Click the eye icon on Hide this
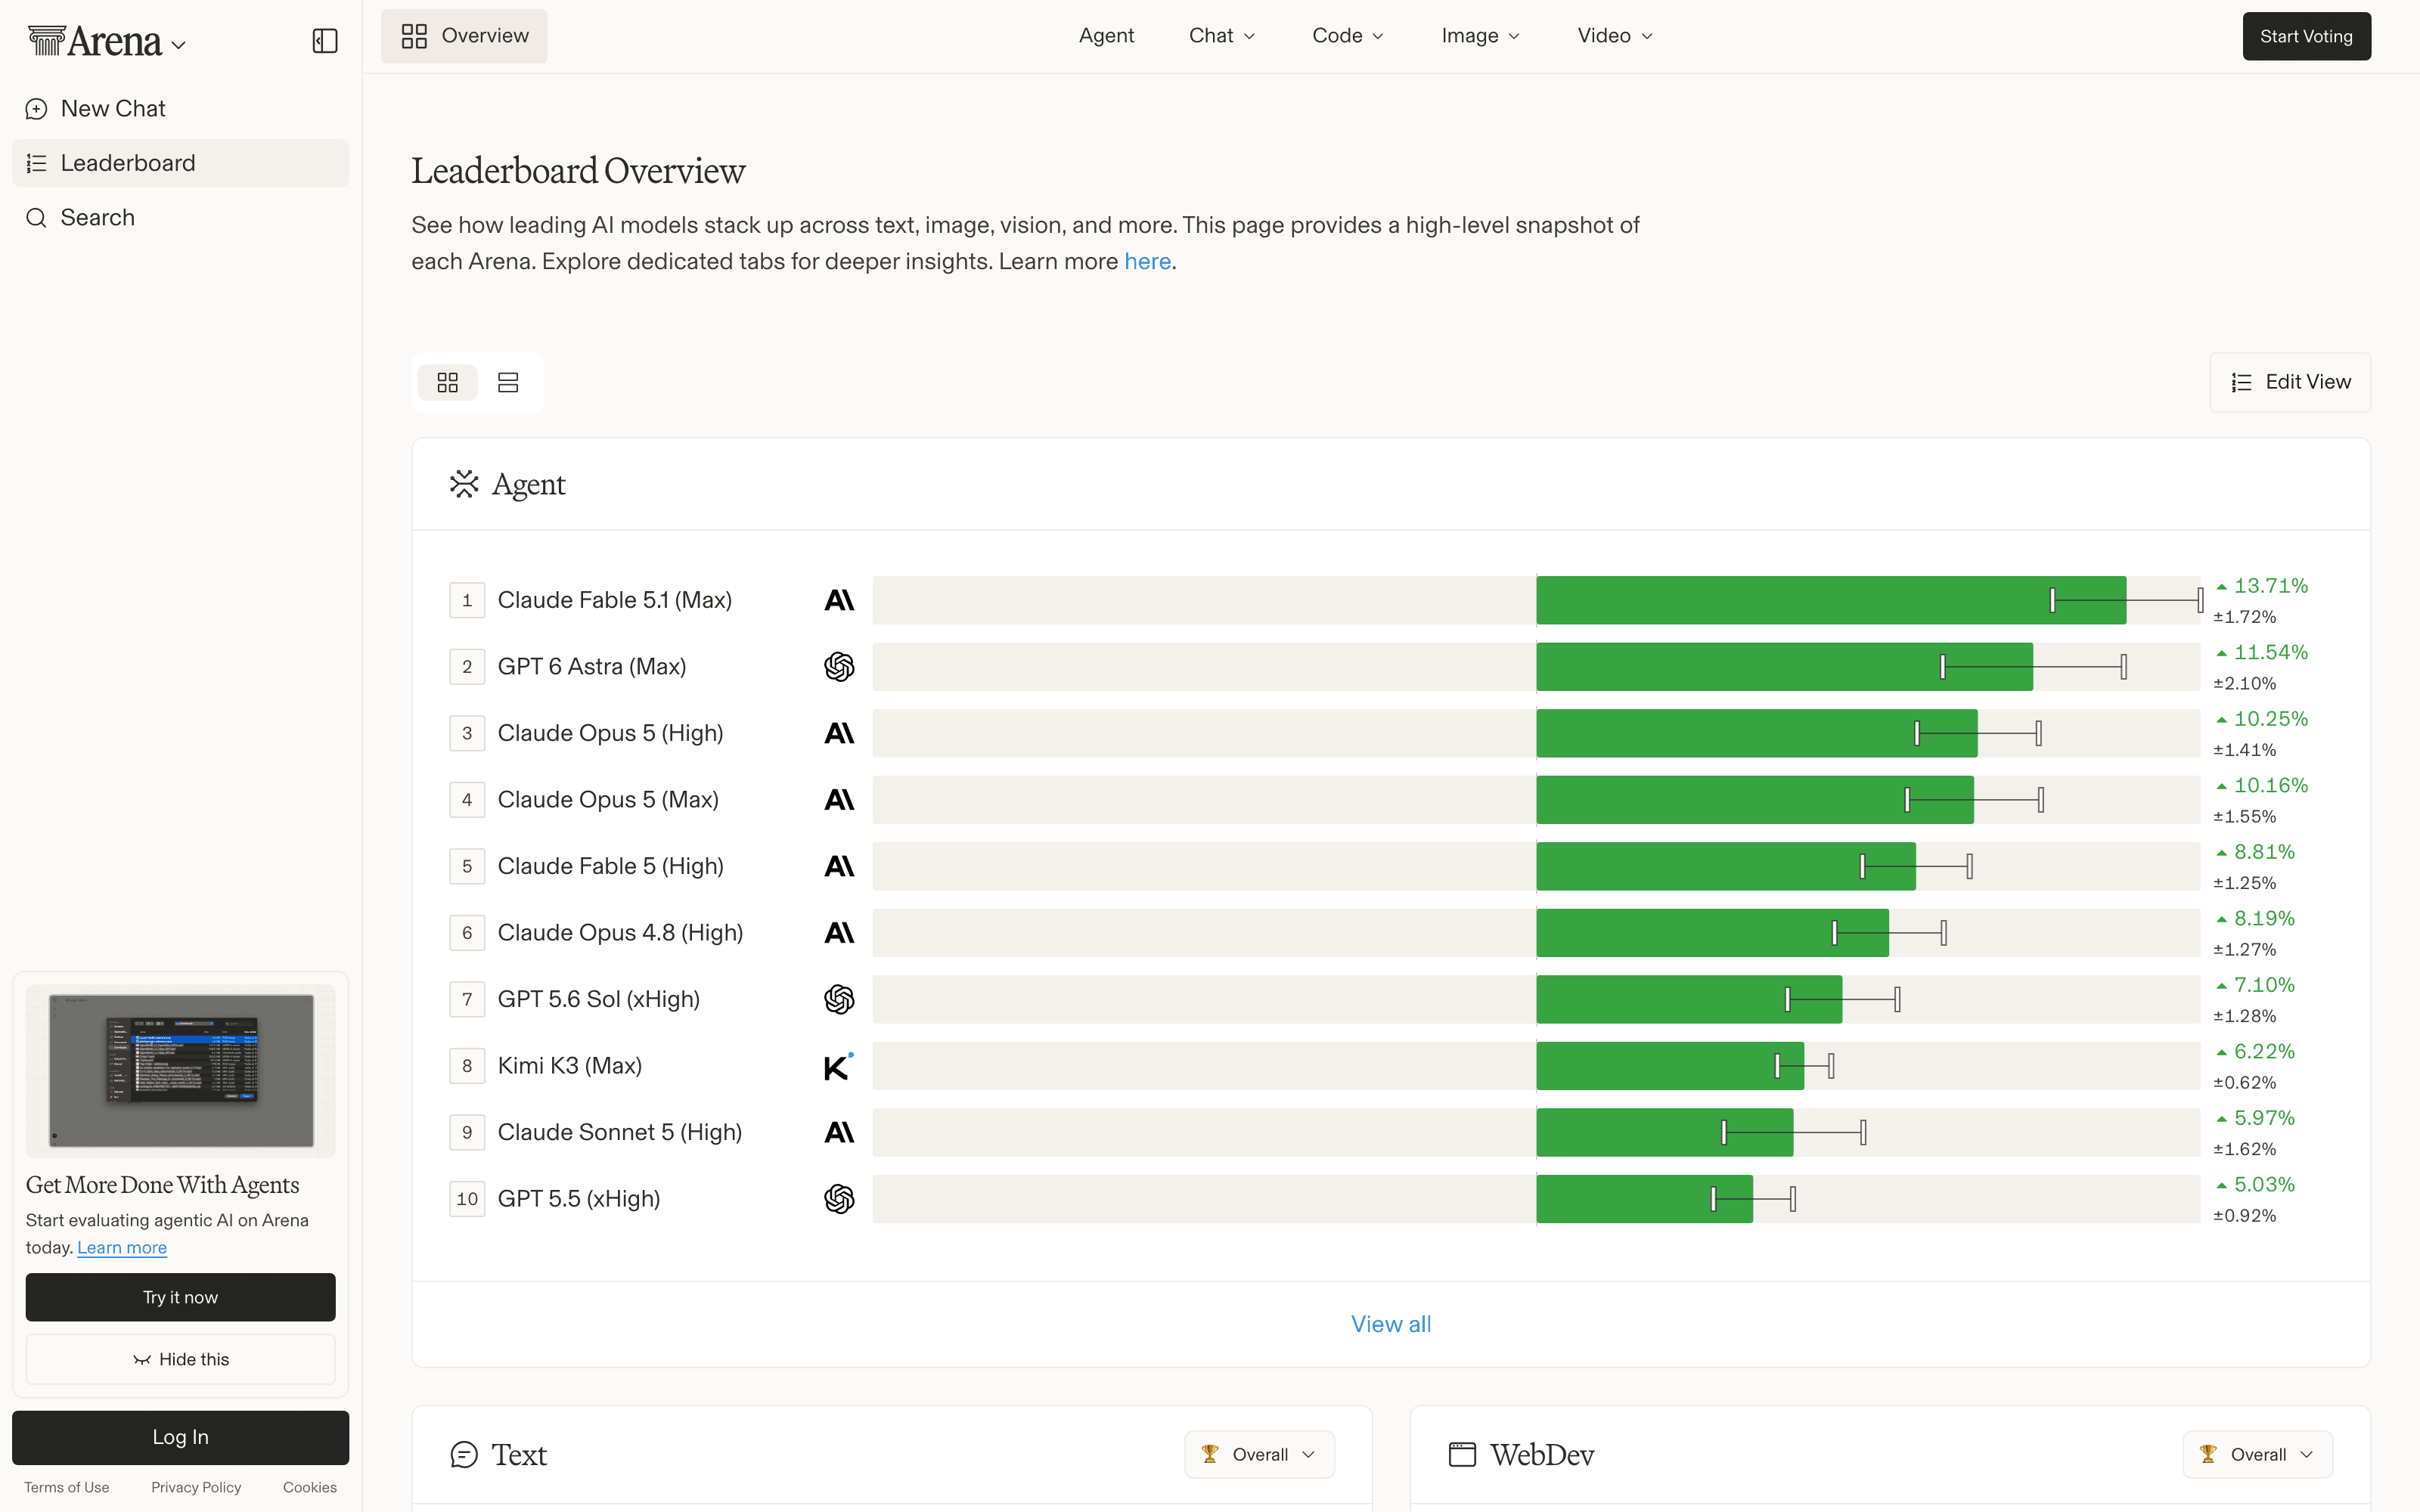The height and width of the screenshot is (1512, 2420). tap(142, 1360)
